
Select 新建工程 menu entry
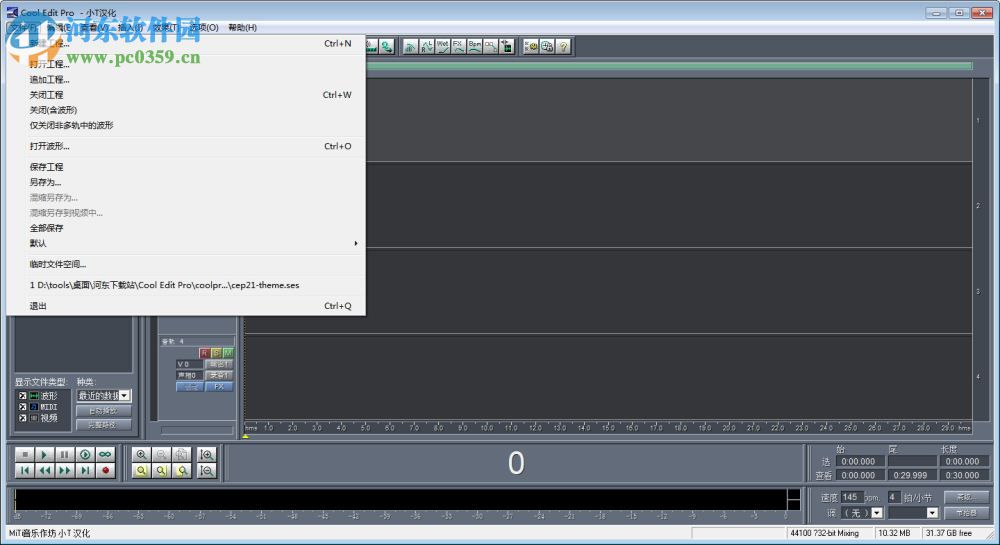click(187, 43)
